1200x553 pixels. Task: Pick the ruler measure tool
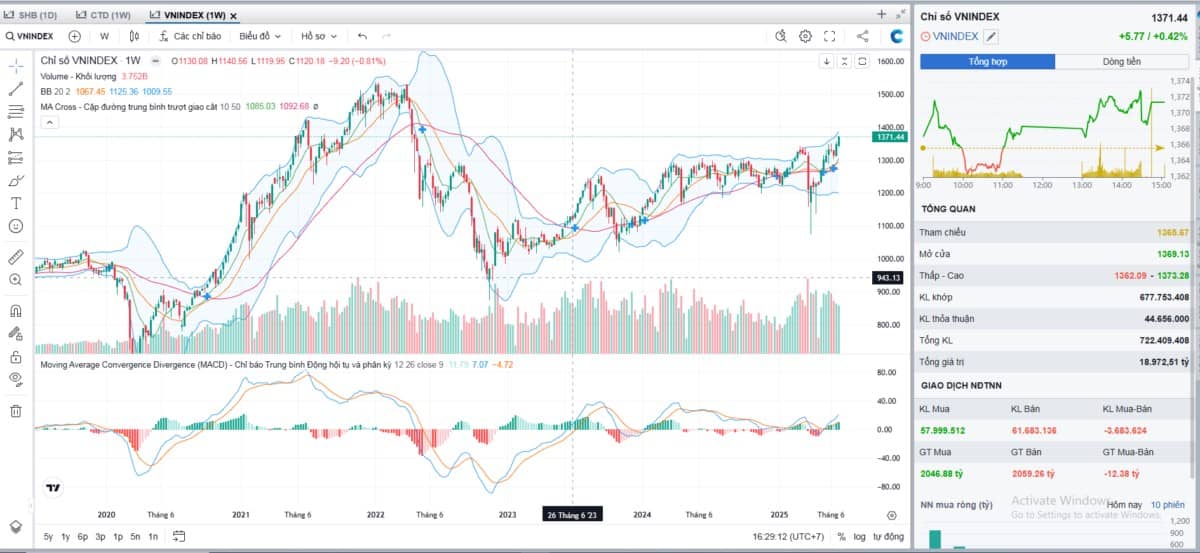click(x=16, y=256)
